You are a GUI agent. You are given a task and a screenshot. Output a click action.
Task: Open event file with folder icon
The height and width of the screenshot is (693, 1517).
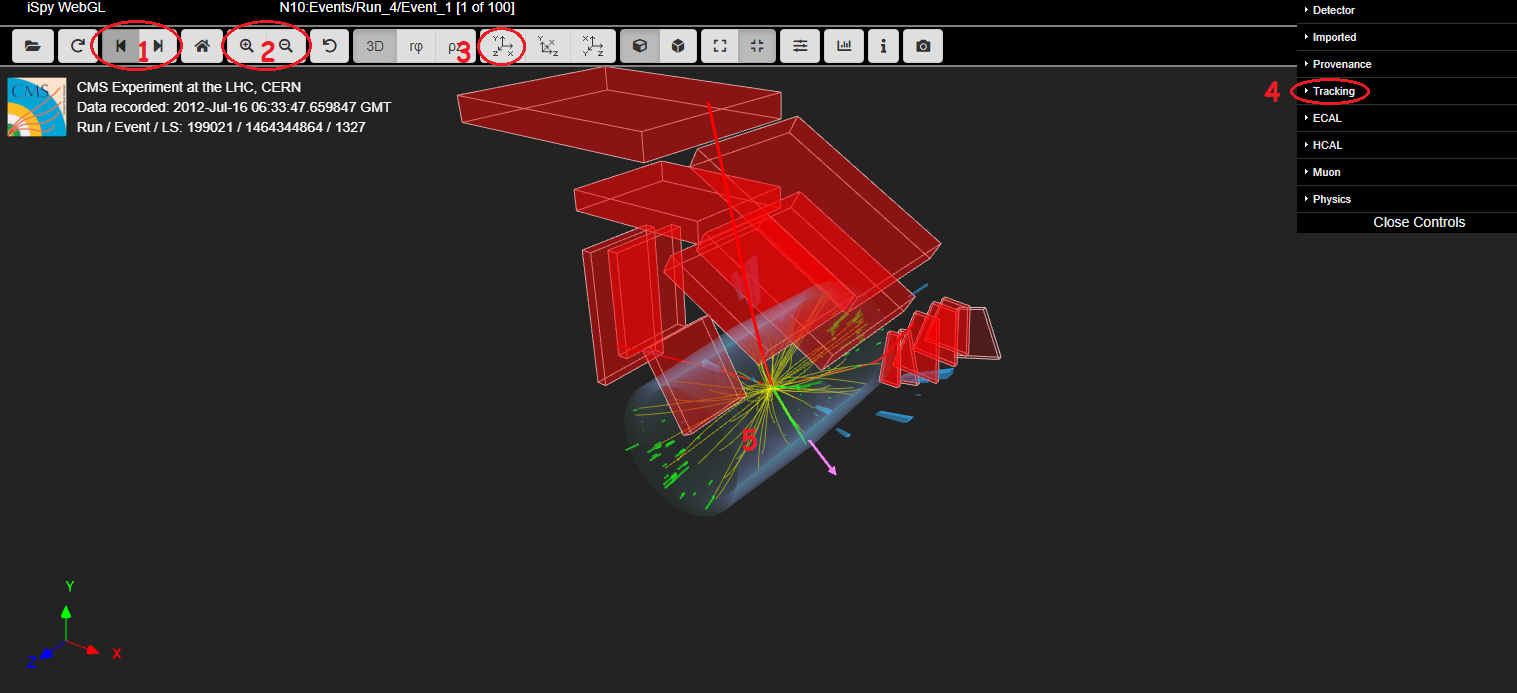[x=32, y=46]
